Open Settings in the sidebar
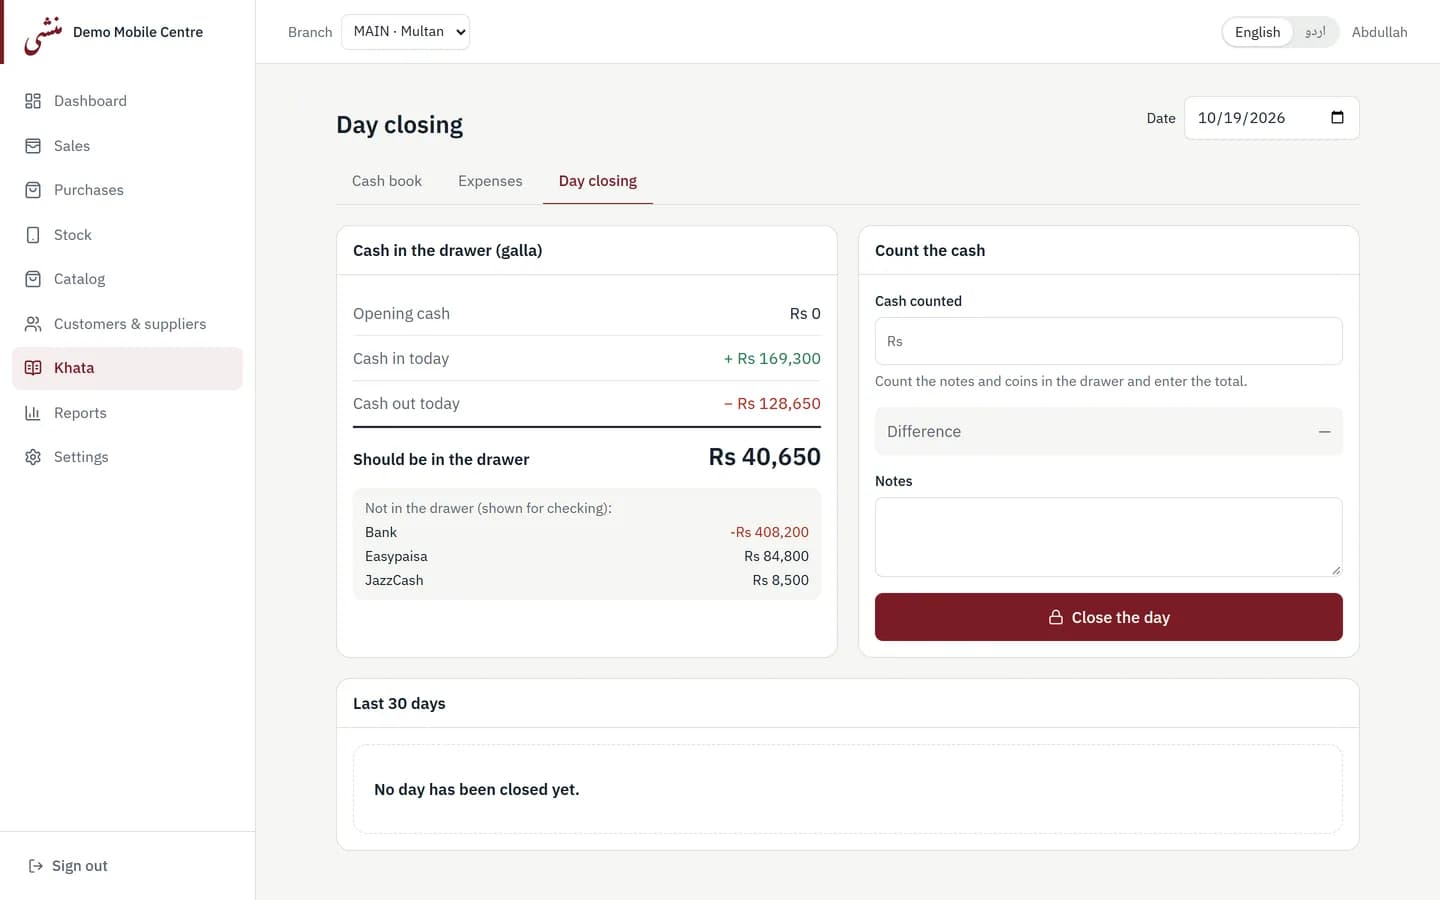Viewport: 1440px width, 900px height. click(x=127, y=457)
